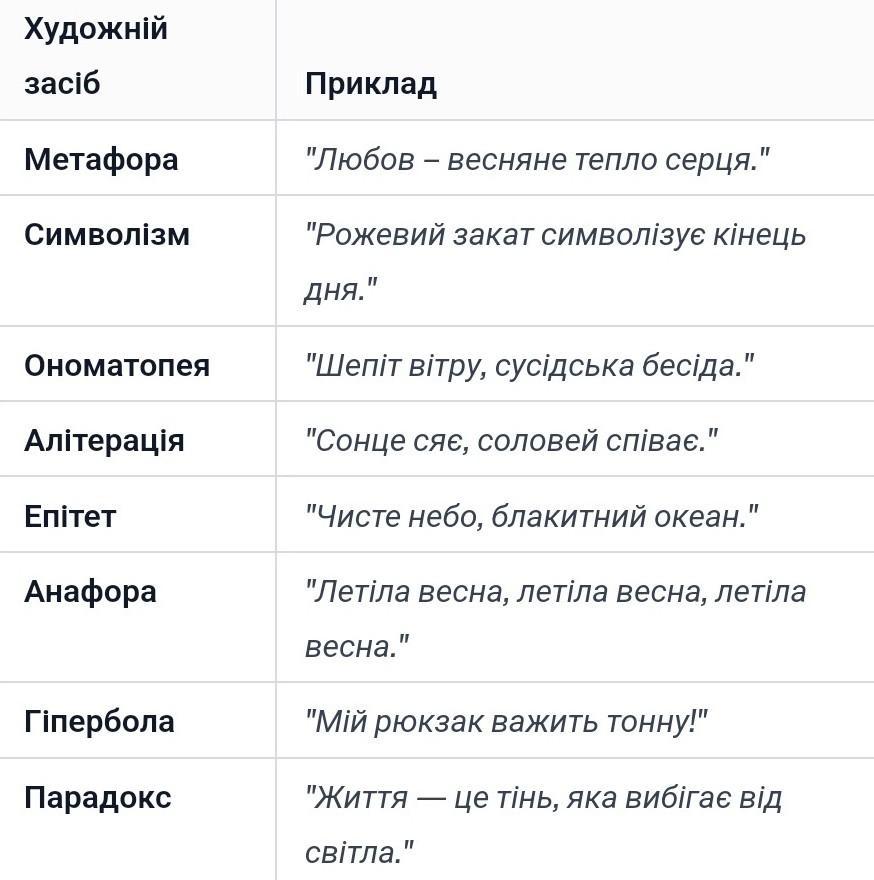Click the "Художній засіб" column header
Image resolution: width=874 pixels, height=880 pixels.
(96, 56)
